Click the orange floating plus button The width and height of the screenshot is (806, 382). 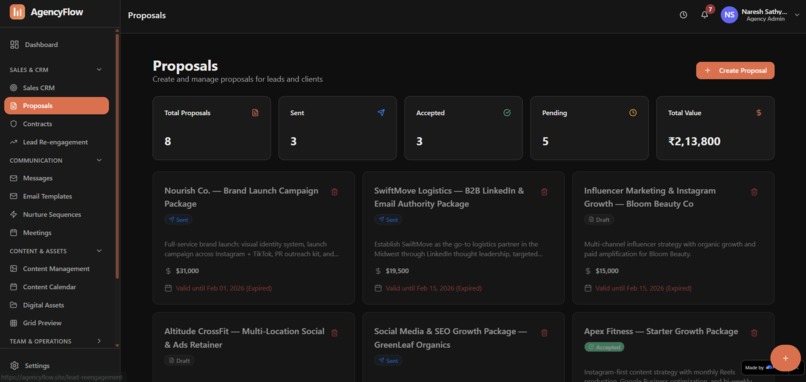[785, 358]
